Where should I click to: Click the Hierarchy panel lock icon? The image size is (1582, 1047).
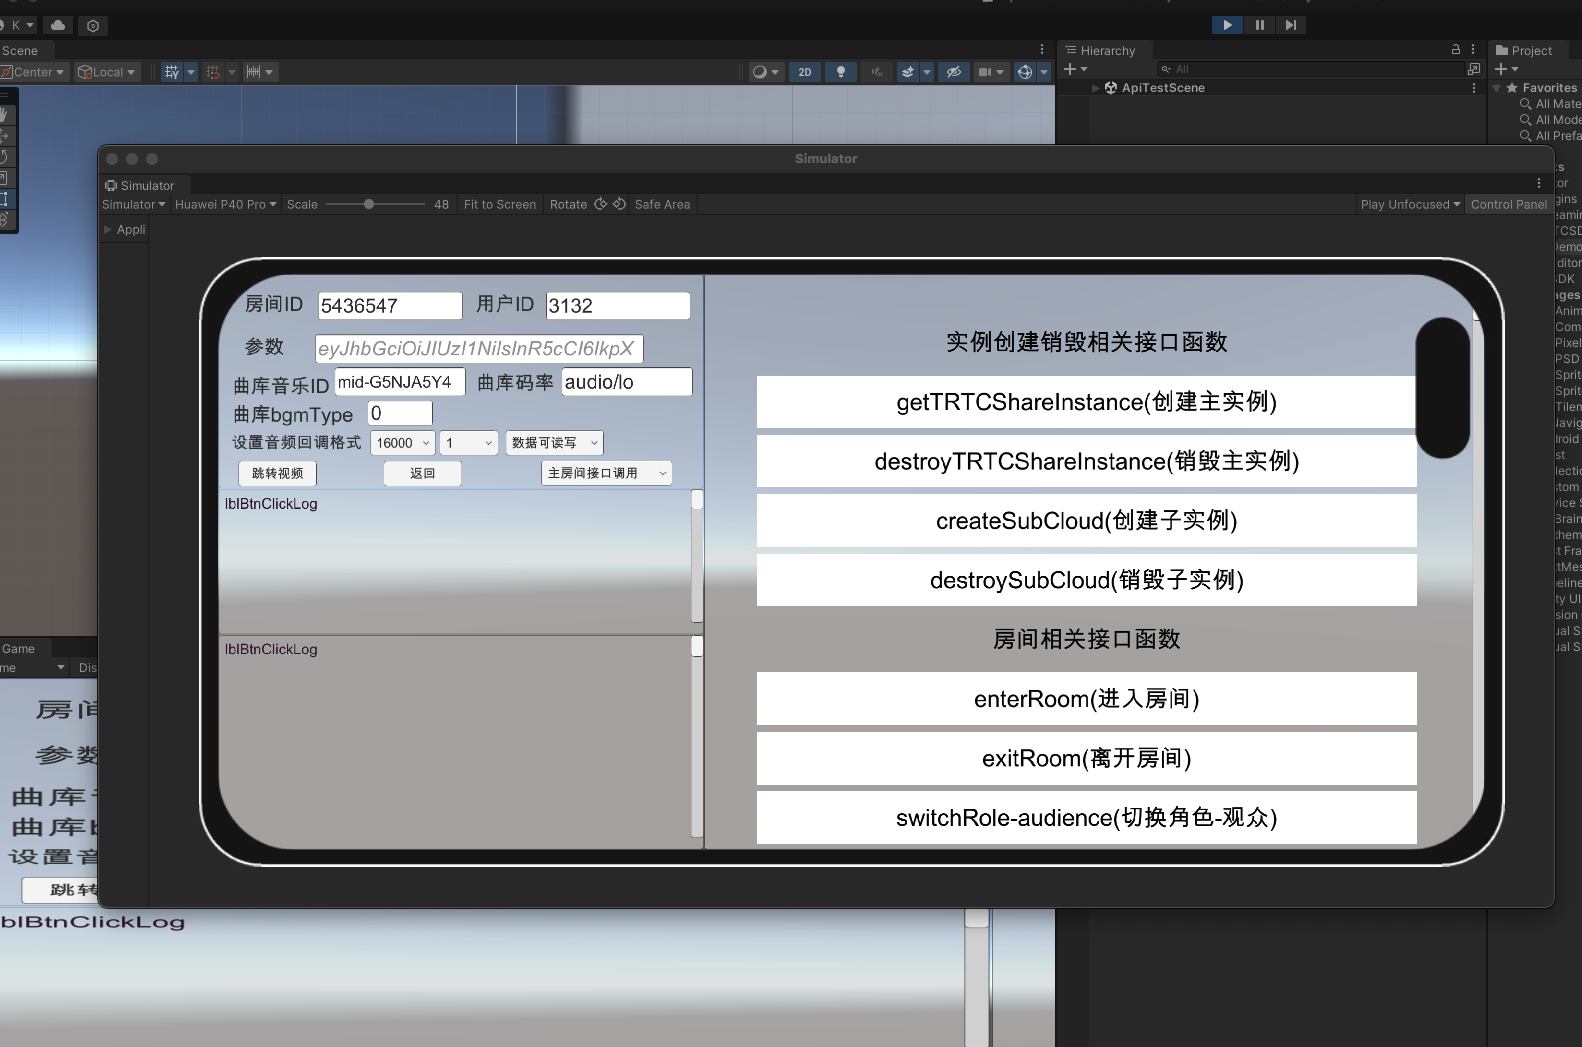pyautogui.click(x=1456, y=49)
